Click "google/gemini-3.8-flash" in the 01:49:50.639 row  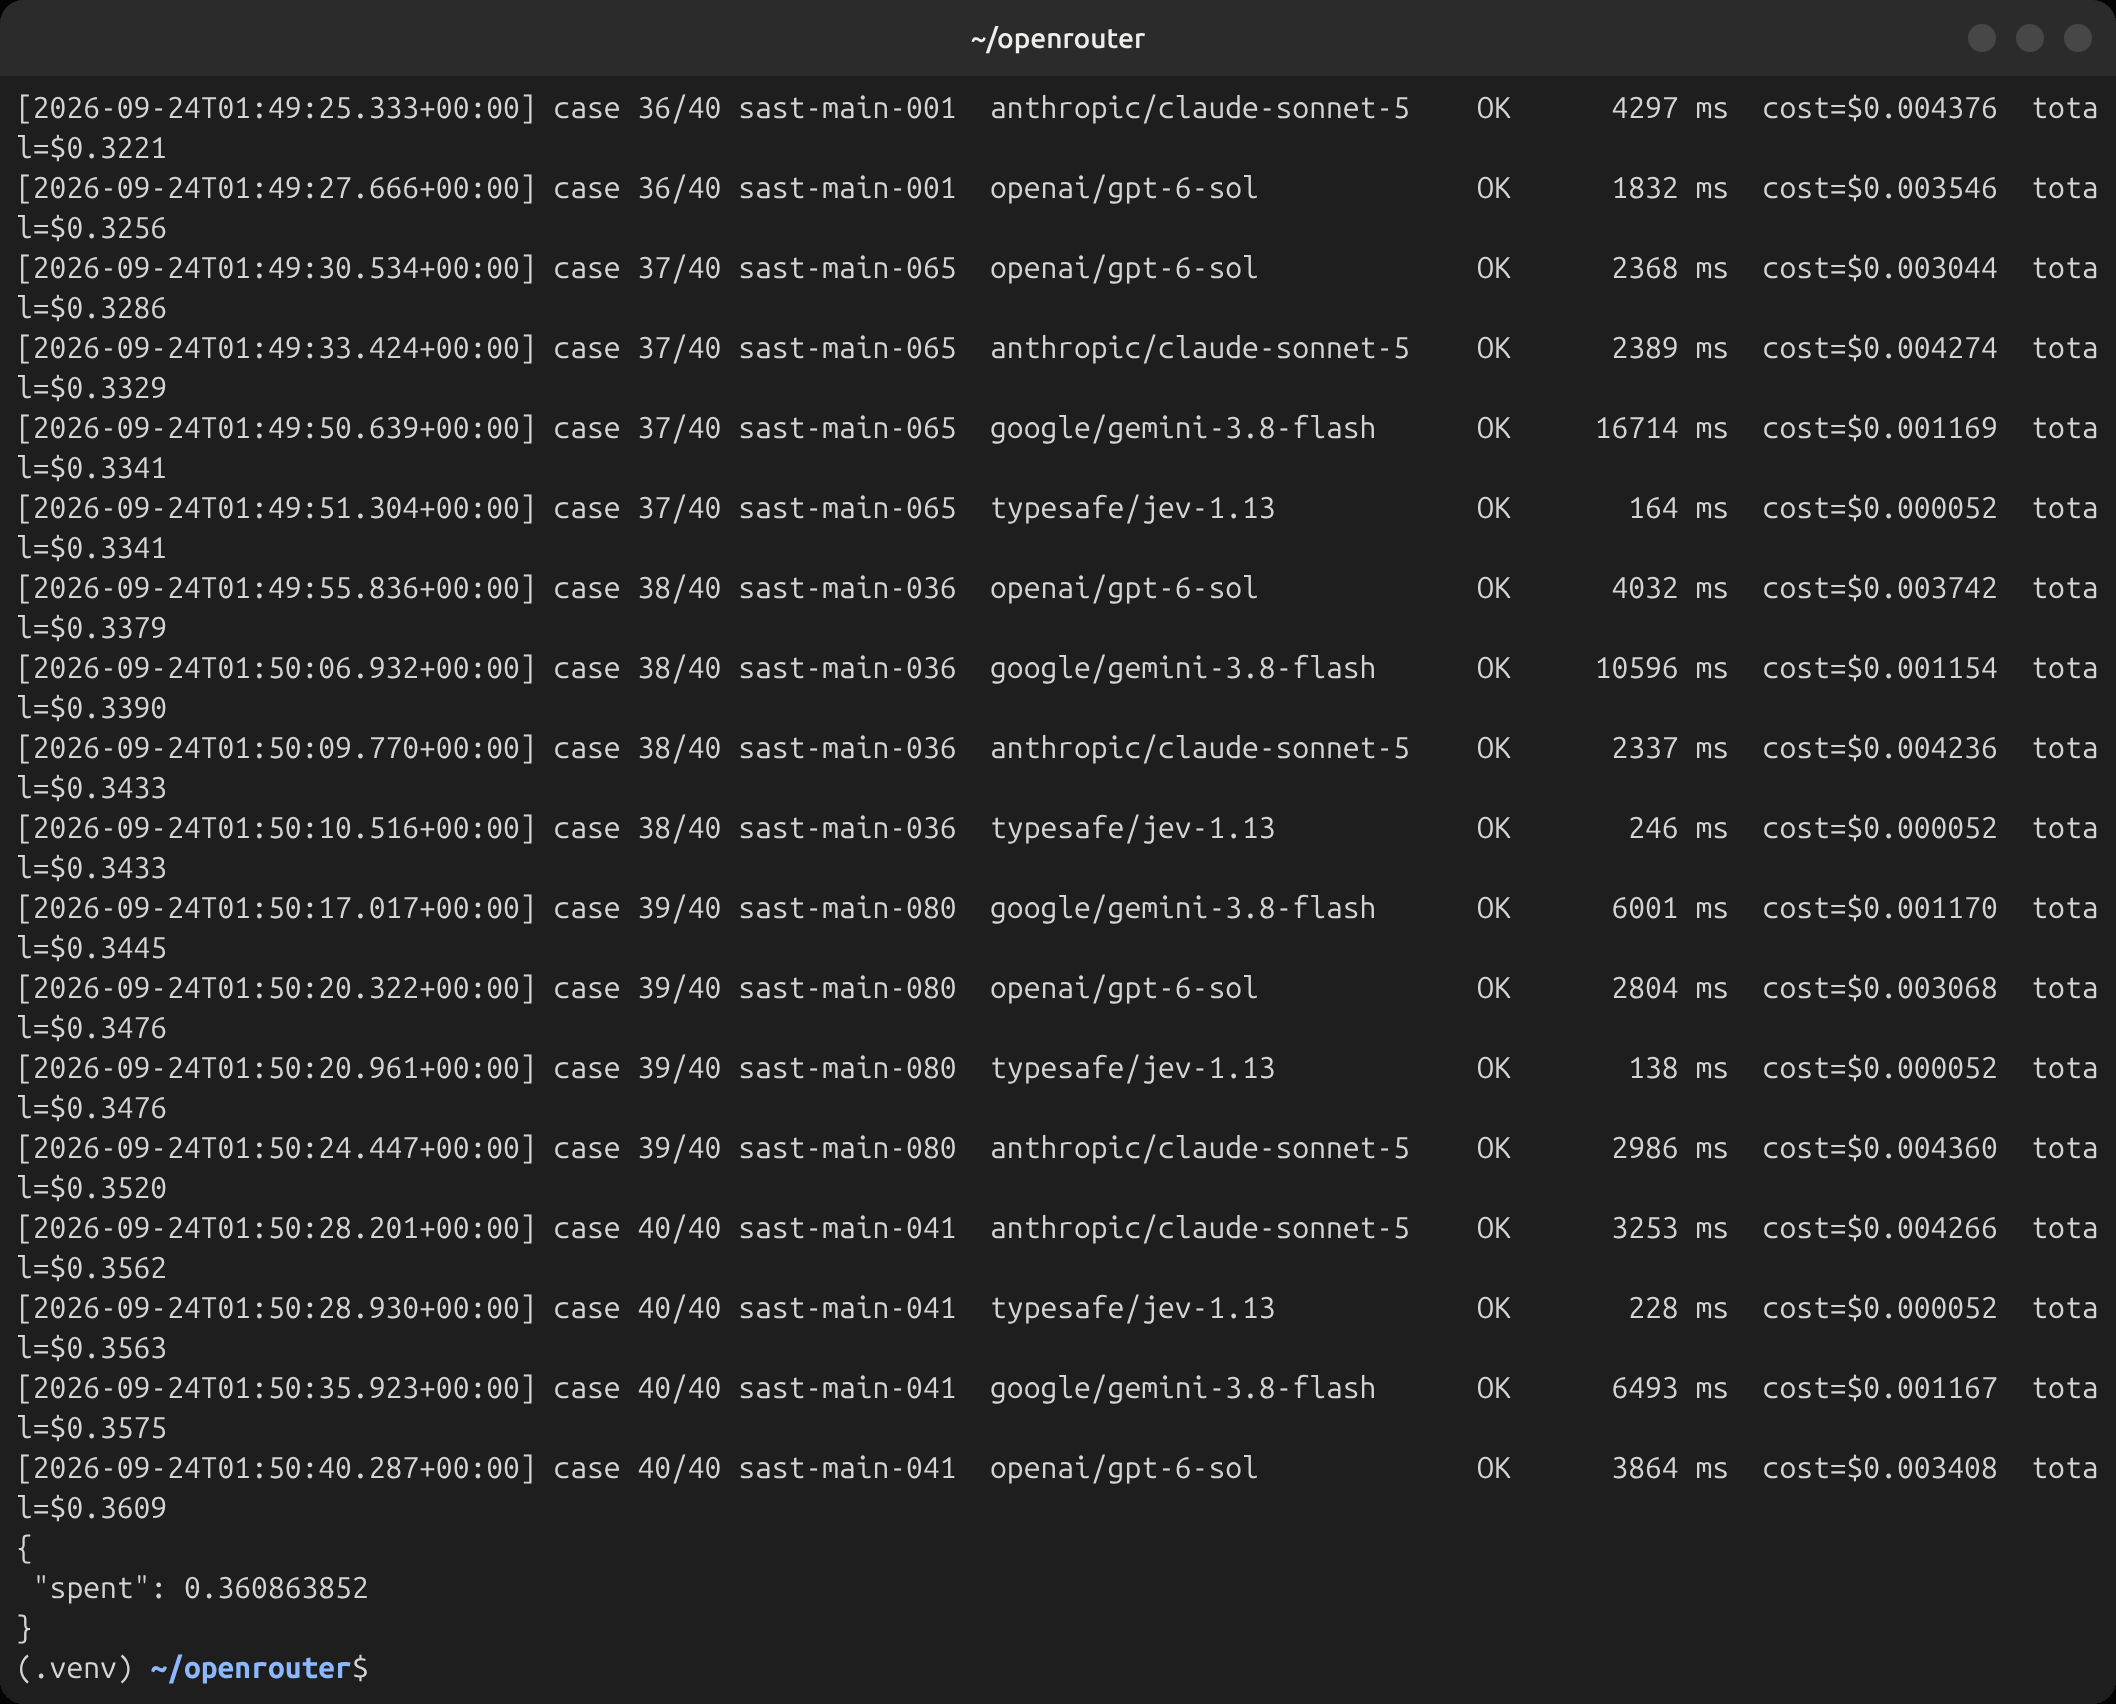(x=1183, y=428)
